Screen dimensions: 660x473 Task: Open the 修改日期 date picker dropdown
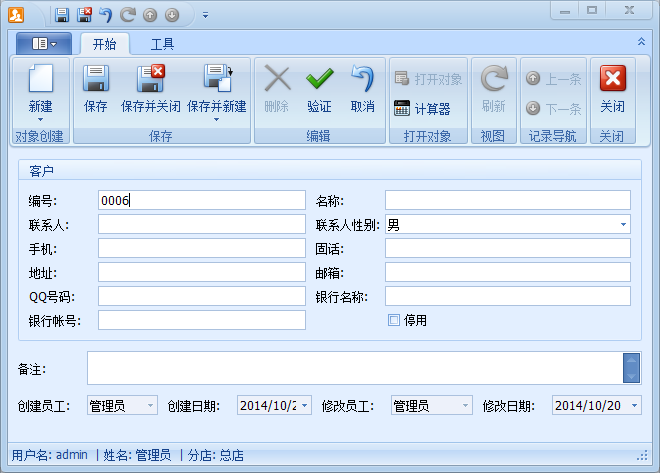tap(634, 406)
